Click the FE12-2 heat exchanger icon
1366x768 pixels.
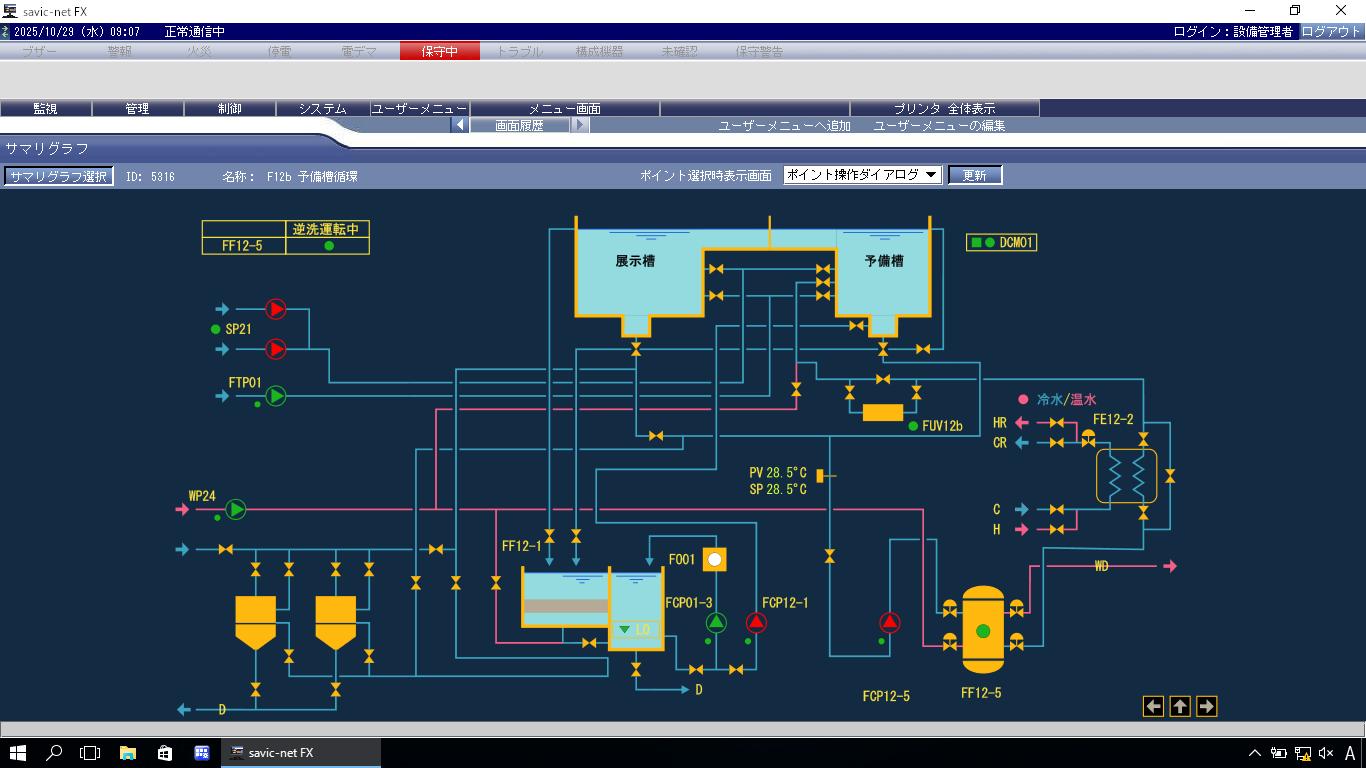tap(1126, 476)
